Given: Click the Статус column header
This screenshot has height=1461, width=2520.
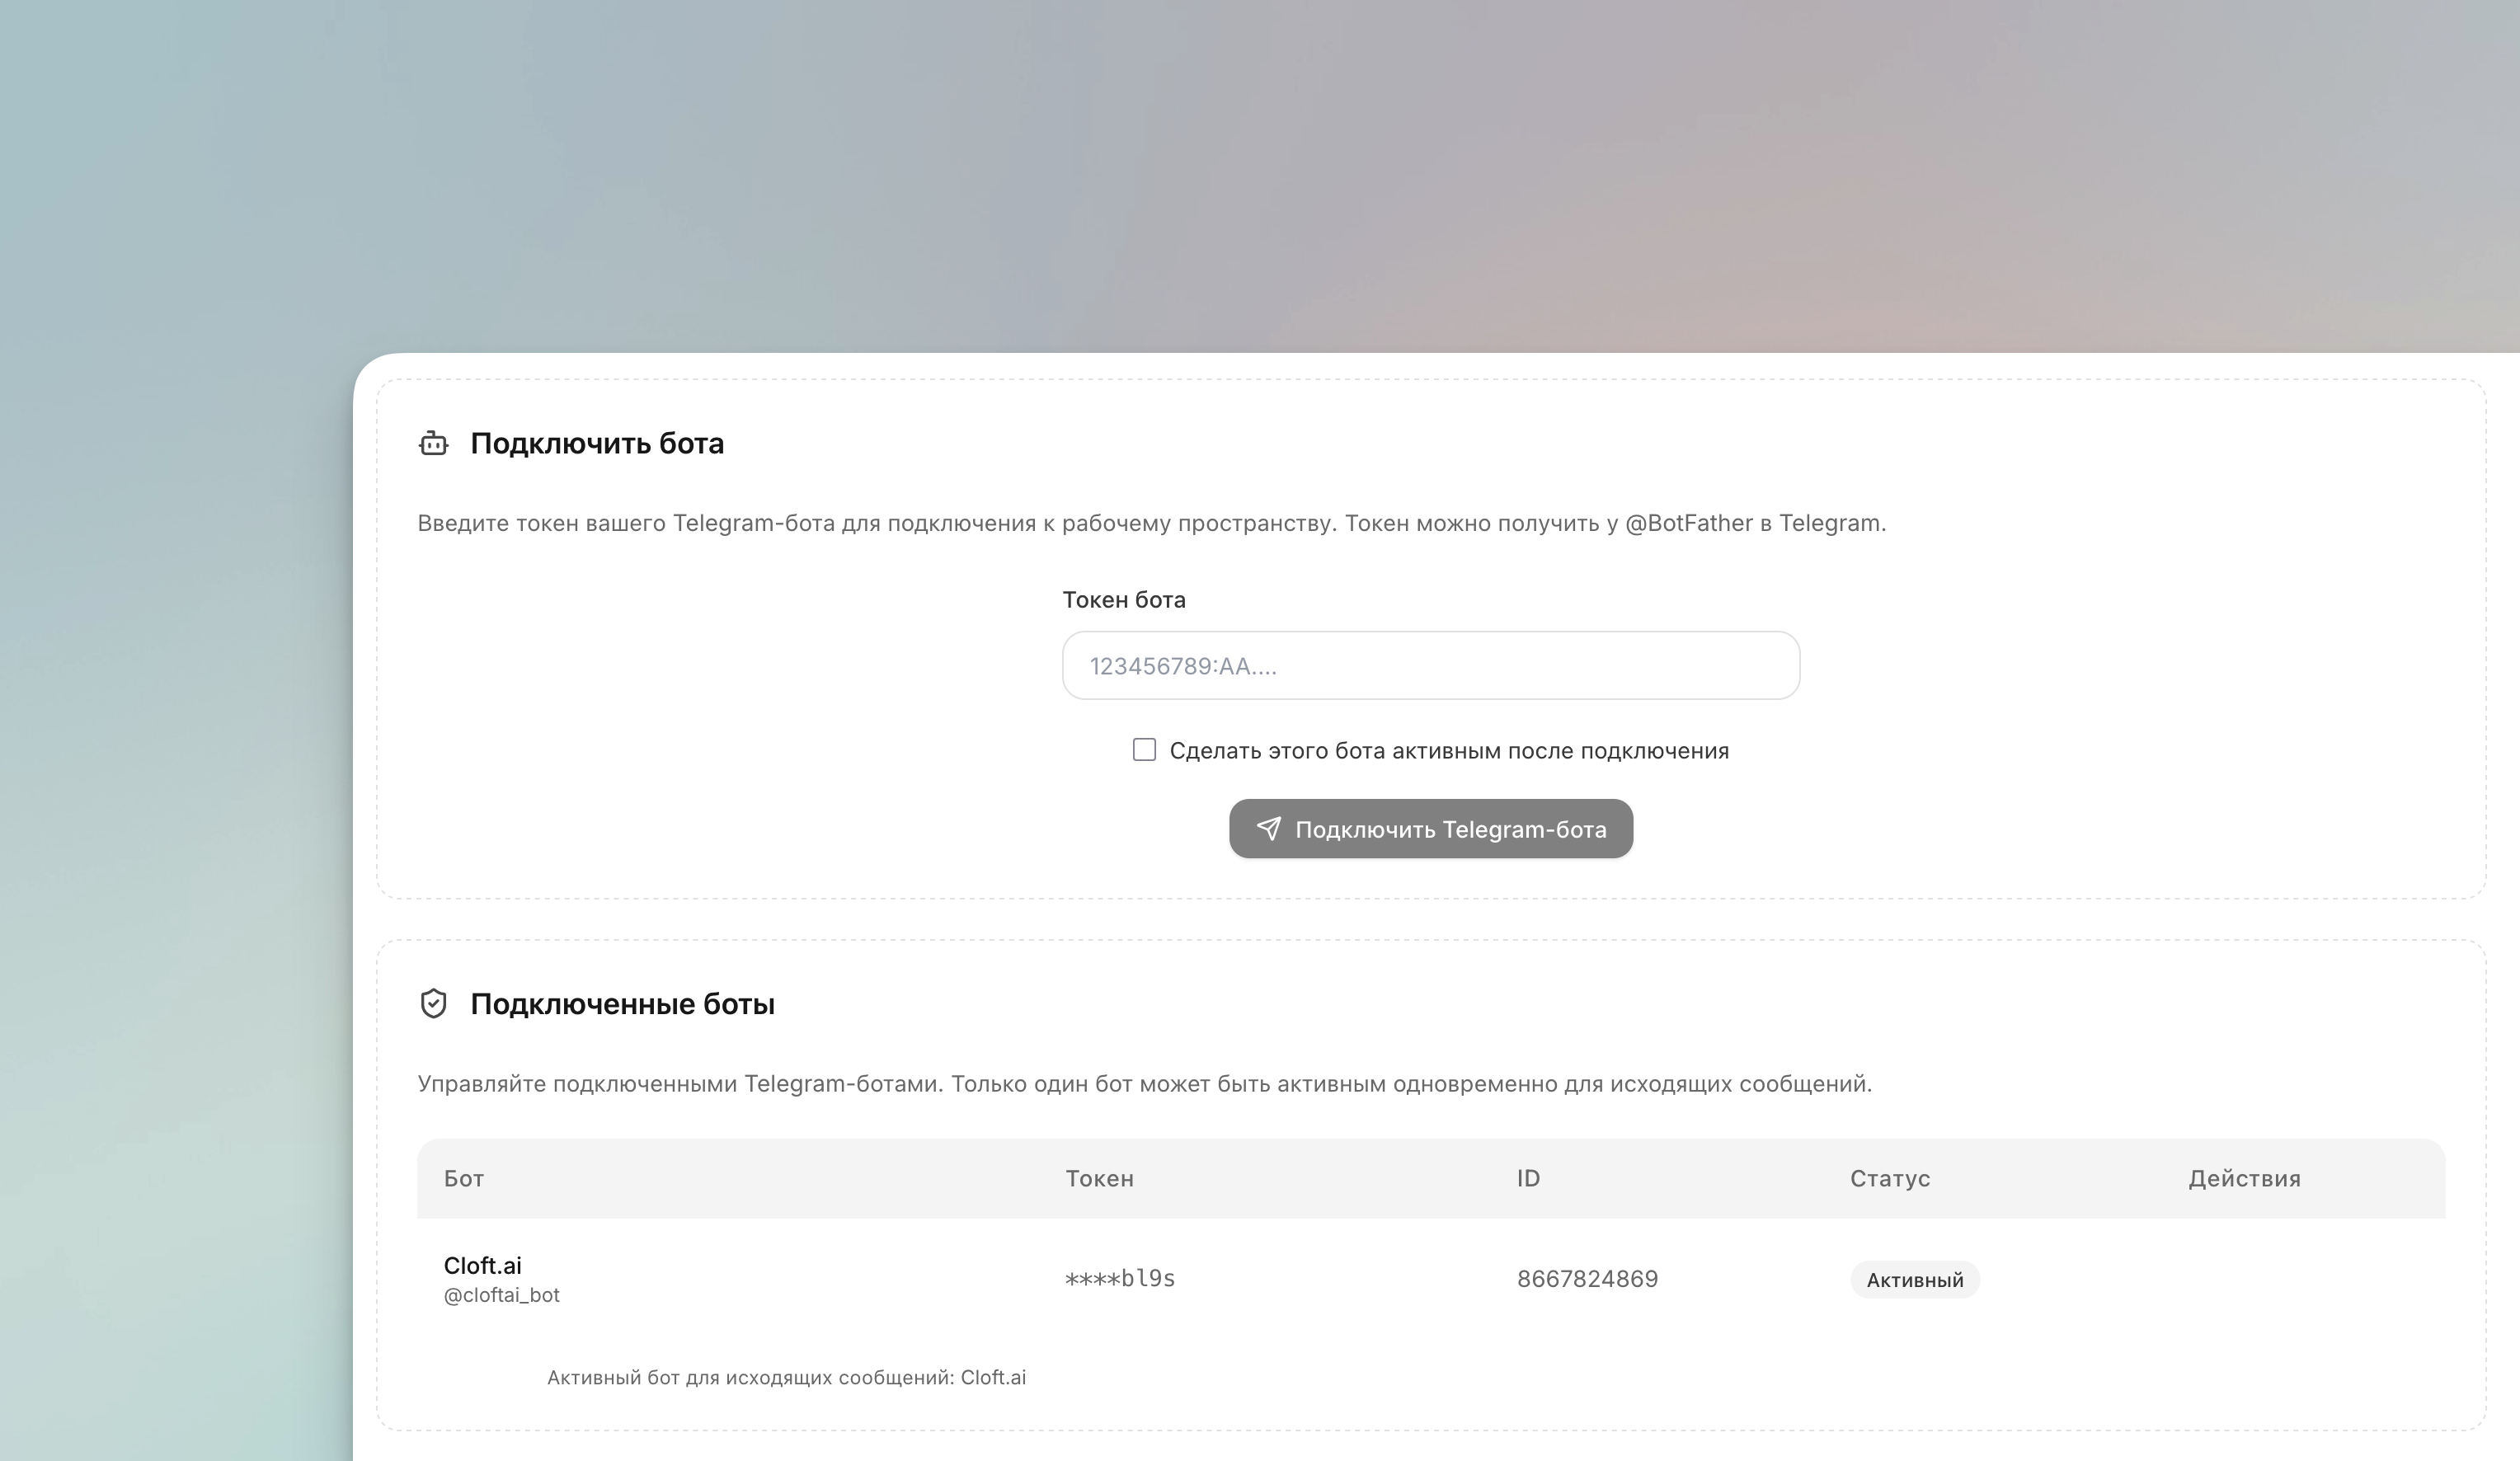Looking at the screenshot, I should 1890,1178.
